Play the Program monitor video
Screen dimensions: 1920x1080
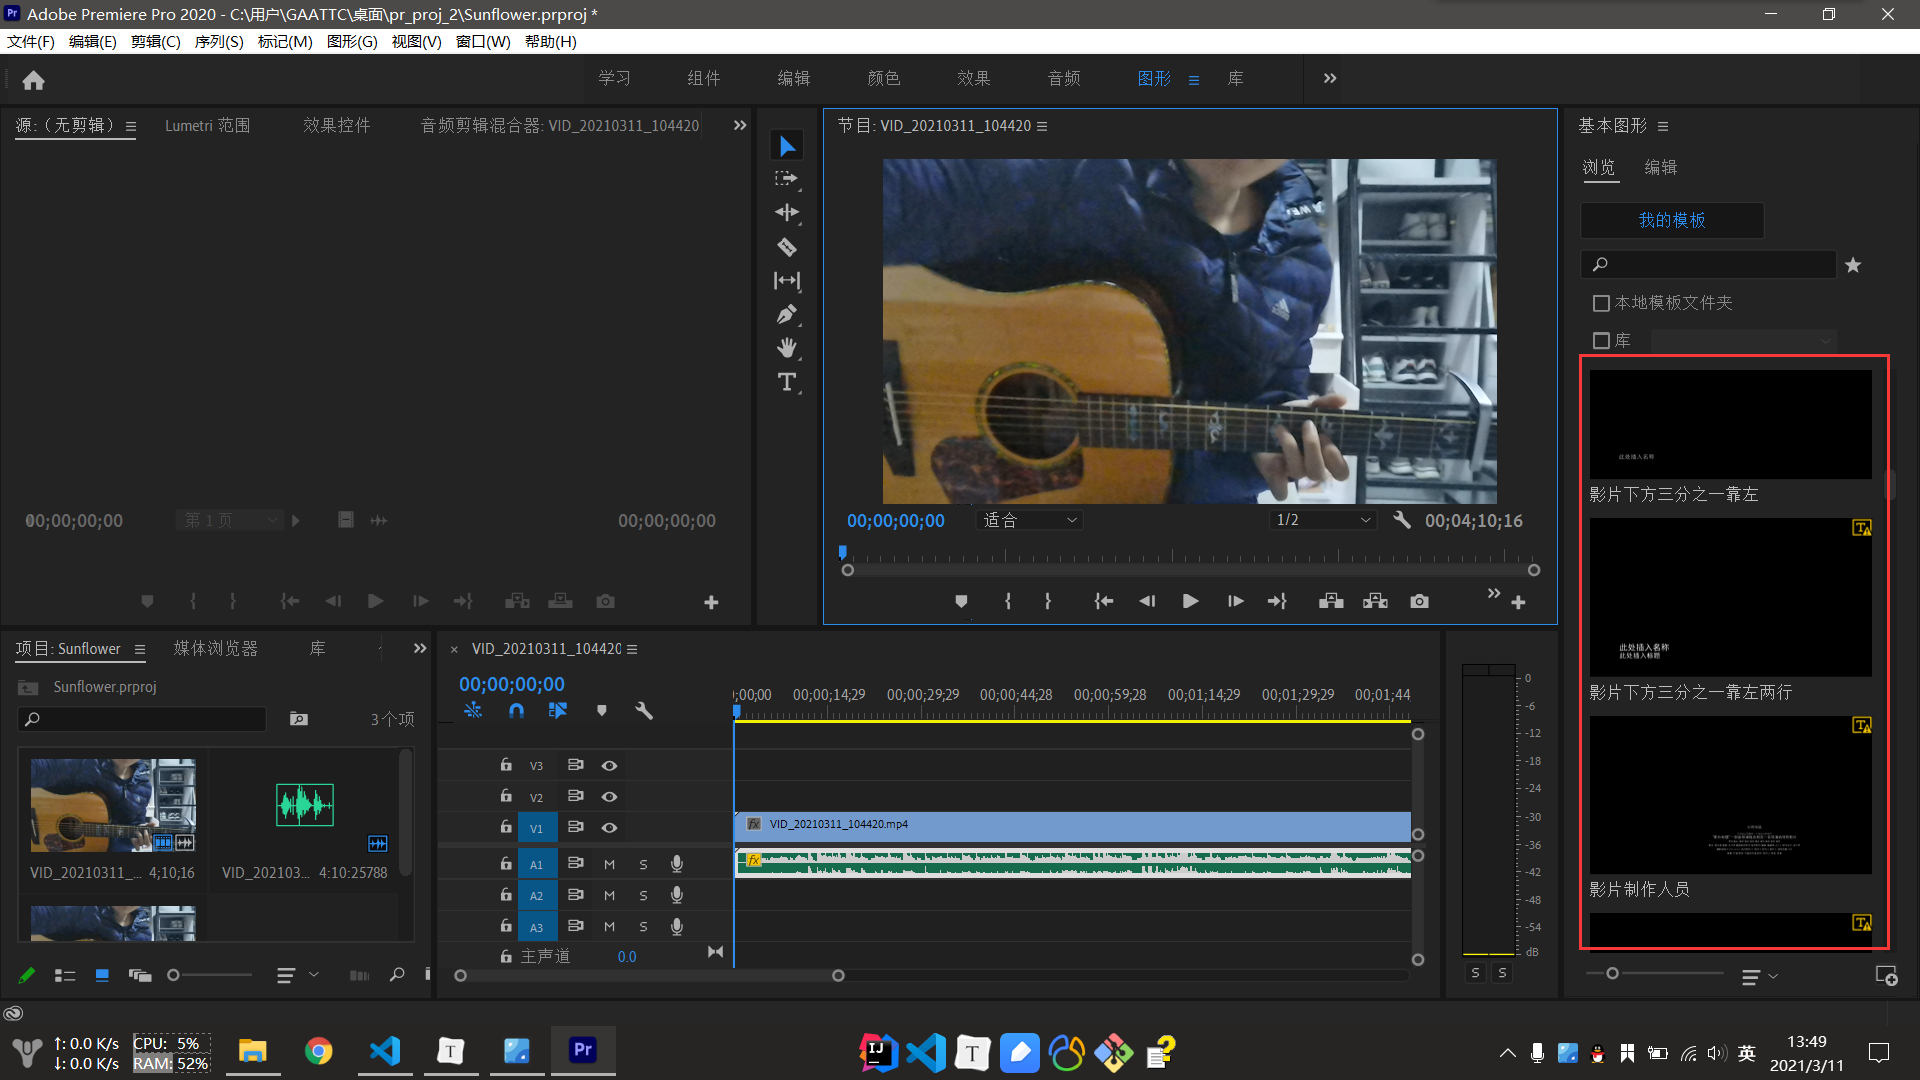[1190, 601]
